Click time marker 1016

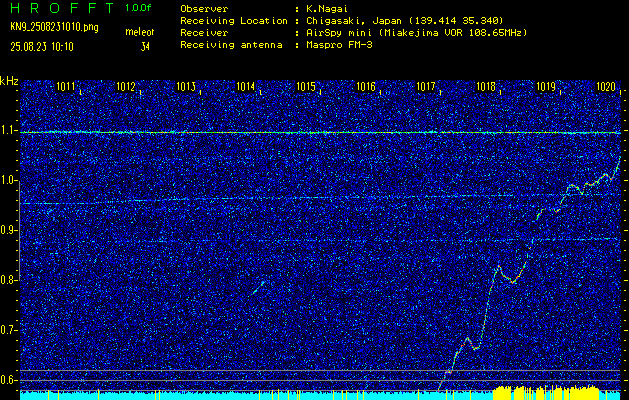tap(366, 86)
